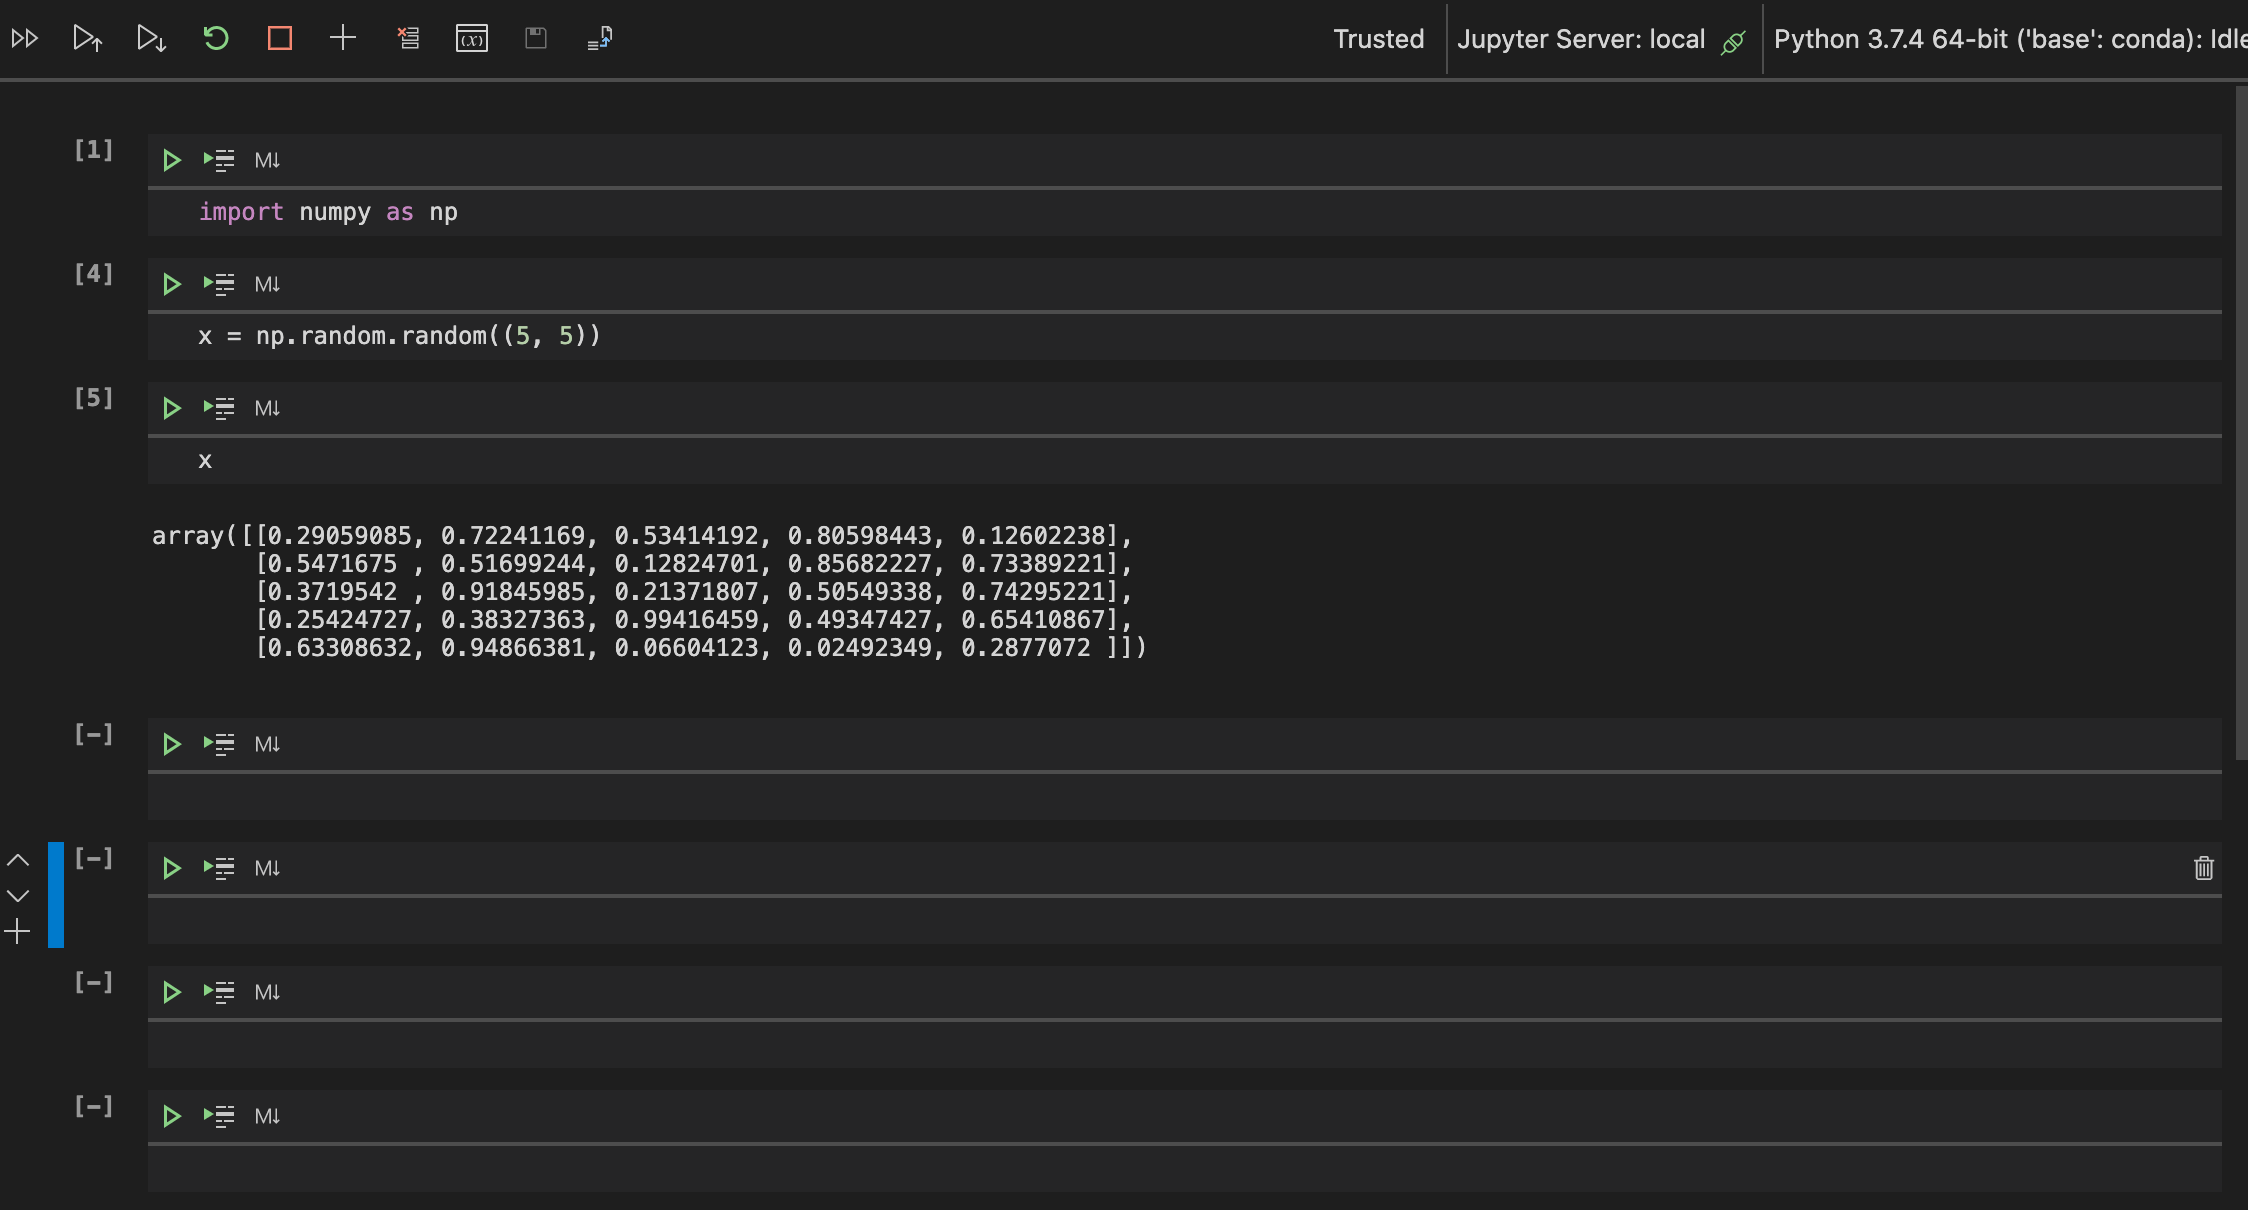Viewport: 2248px width, 1210px height.
Task: Toggle Markdown on the focused empty cell
Action: click(267, 868)
